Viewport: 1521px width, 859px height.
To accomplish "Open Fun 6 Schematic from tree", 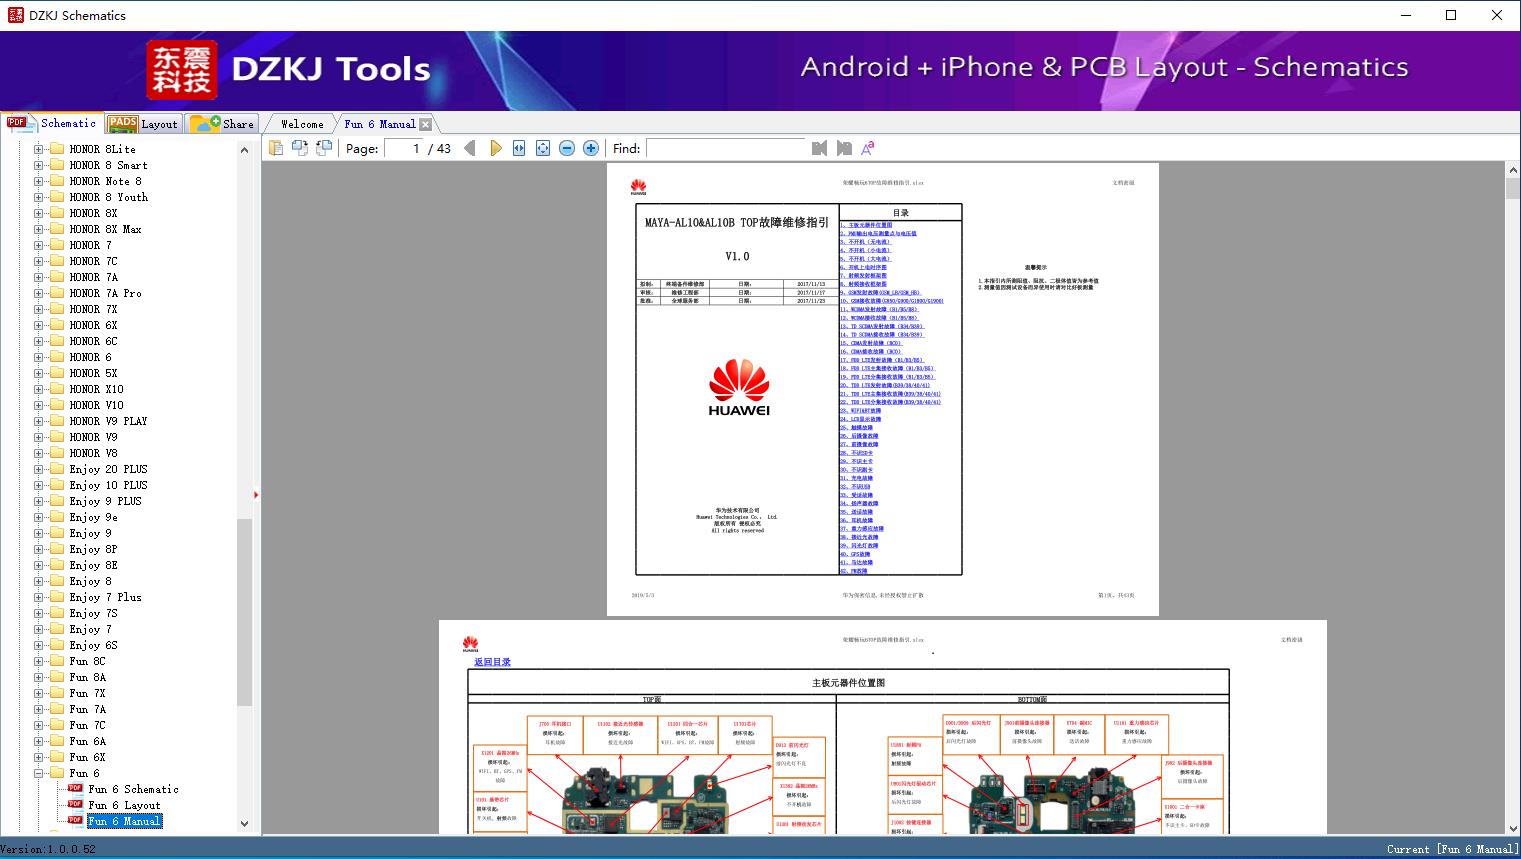I will pos(133,789).
